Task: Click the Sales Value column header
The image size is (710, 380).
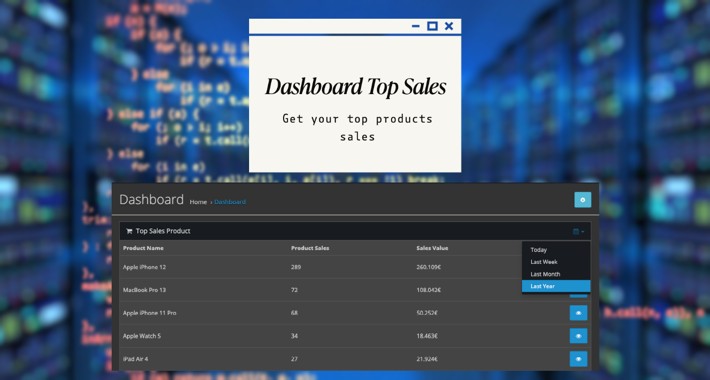Action: pos(432,248)
